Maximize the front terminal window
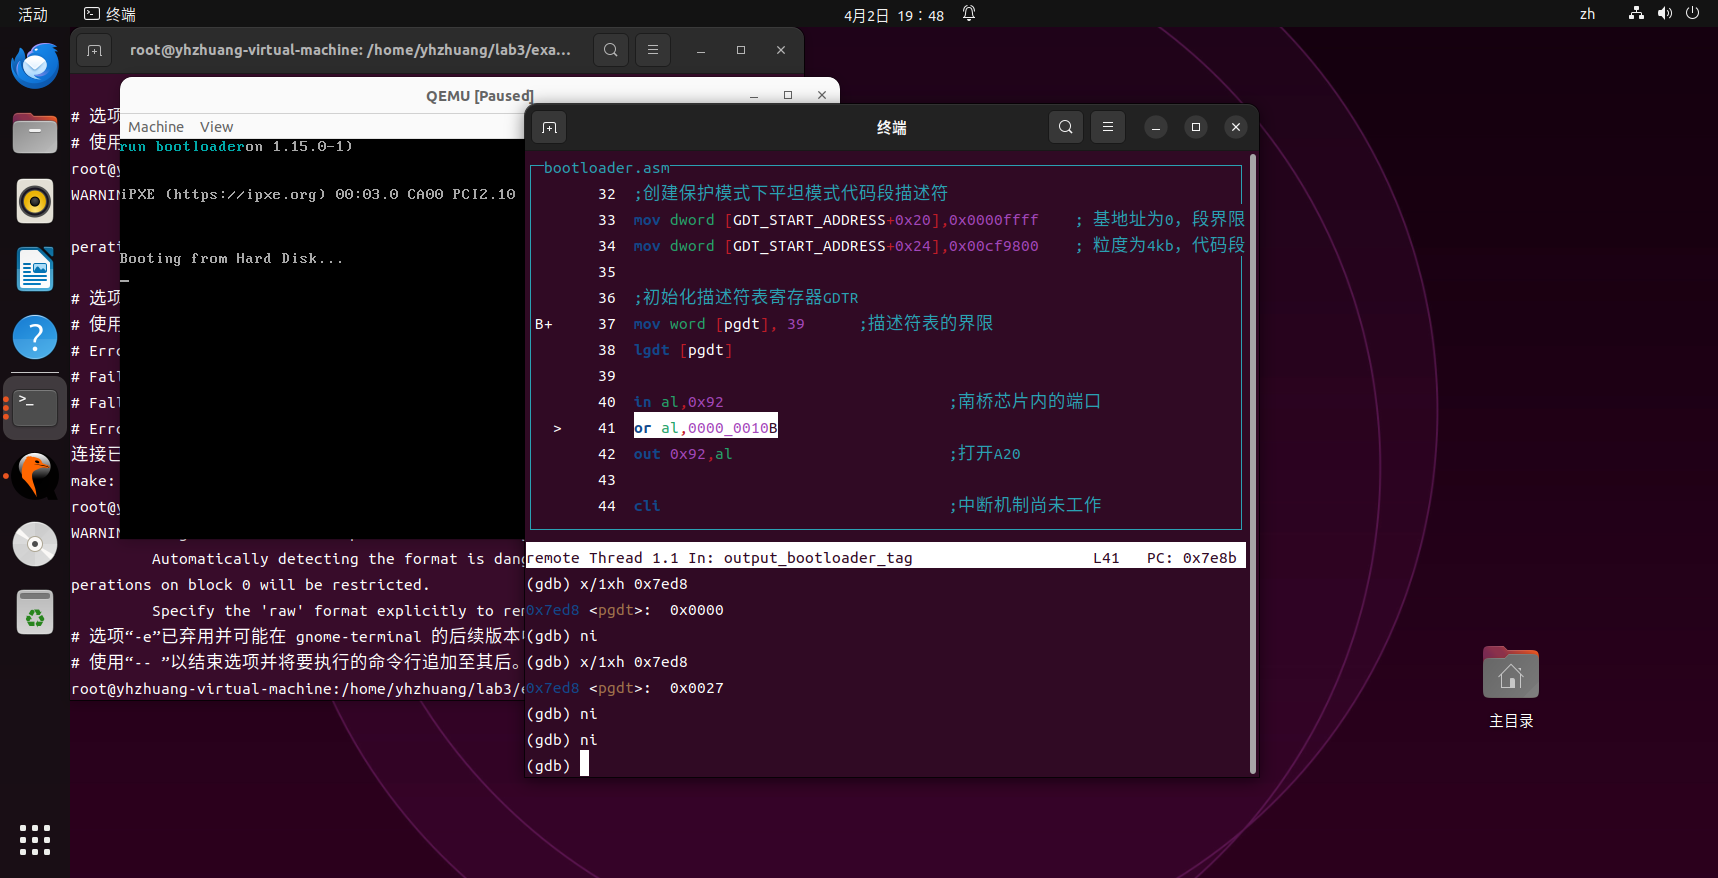This screenshot has height=878, width=1718. point(1196,127)
